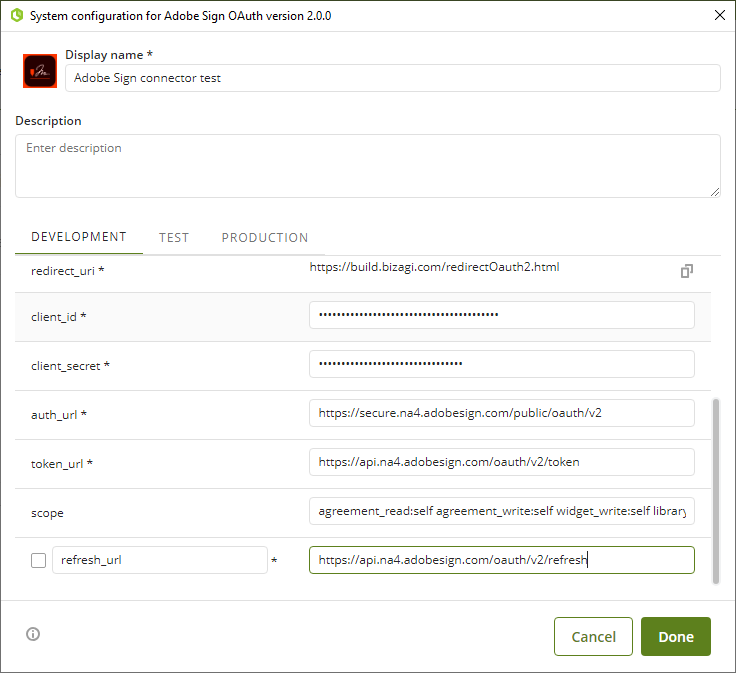Viewport: 736px width, 673px height.
Task: Click the token_url label
Action: point(61,464)
